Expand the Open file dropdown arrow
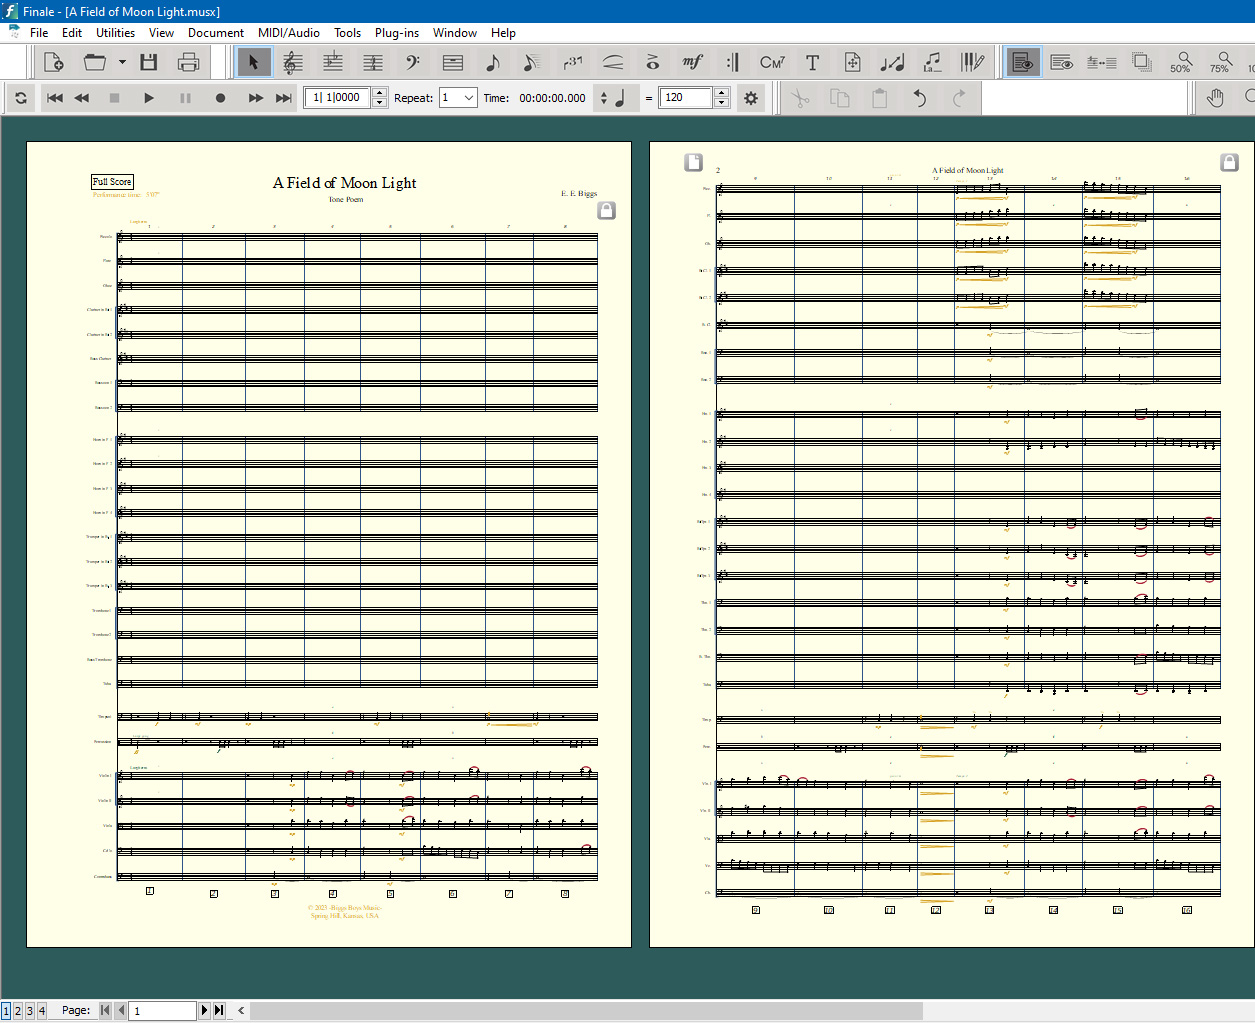This screenshot has width=1255, height=1023. pyautogui.click(x=122, y=63)
